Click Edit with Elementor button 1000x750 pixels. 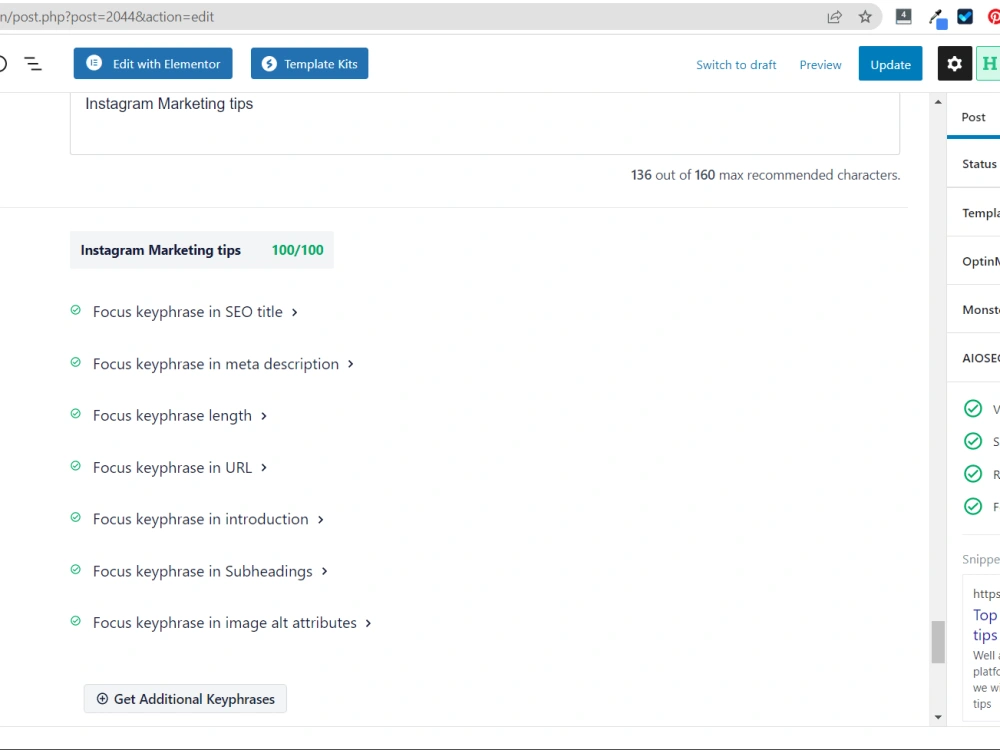tap(153, 63)
